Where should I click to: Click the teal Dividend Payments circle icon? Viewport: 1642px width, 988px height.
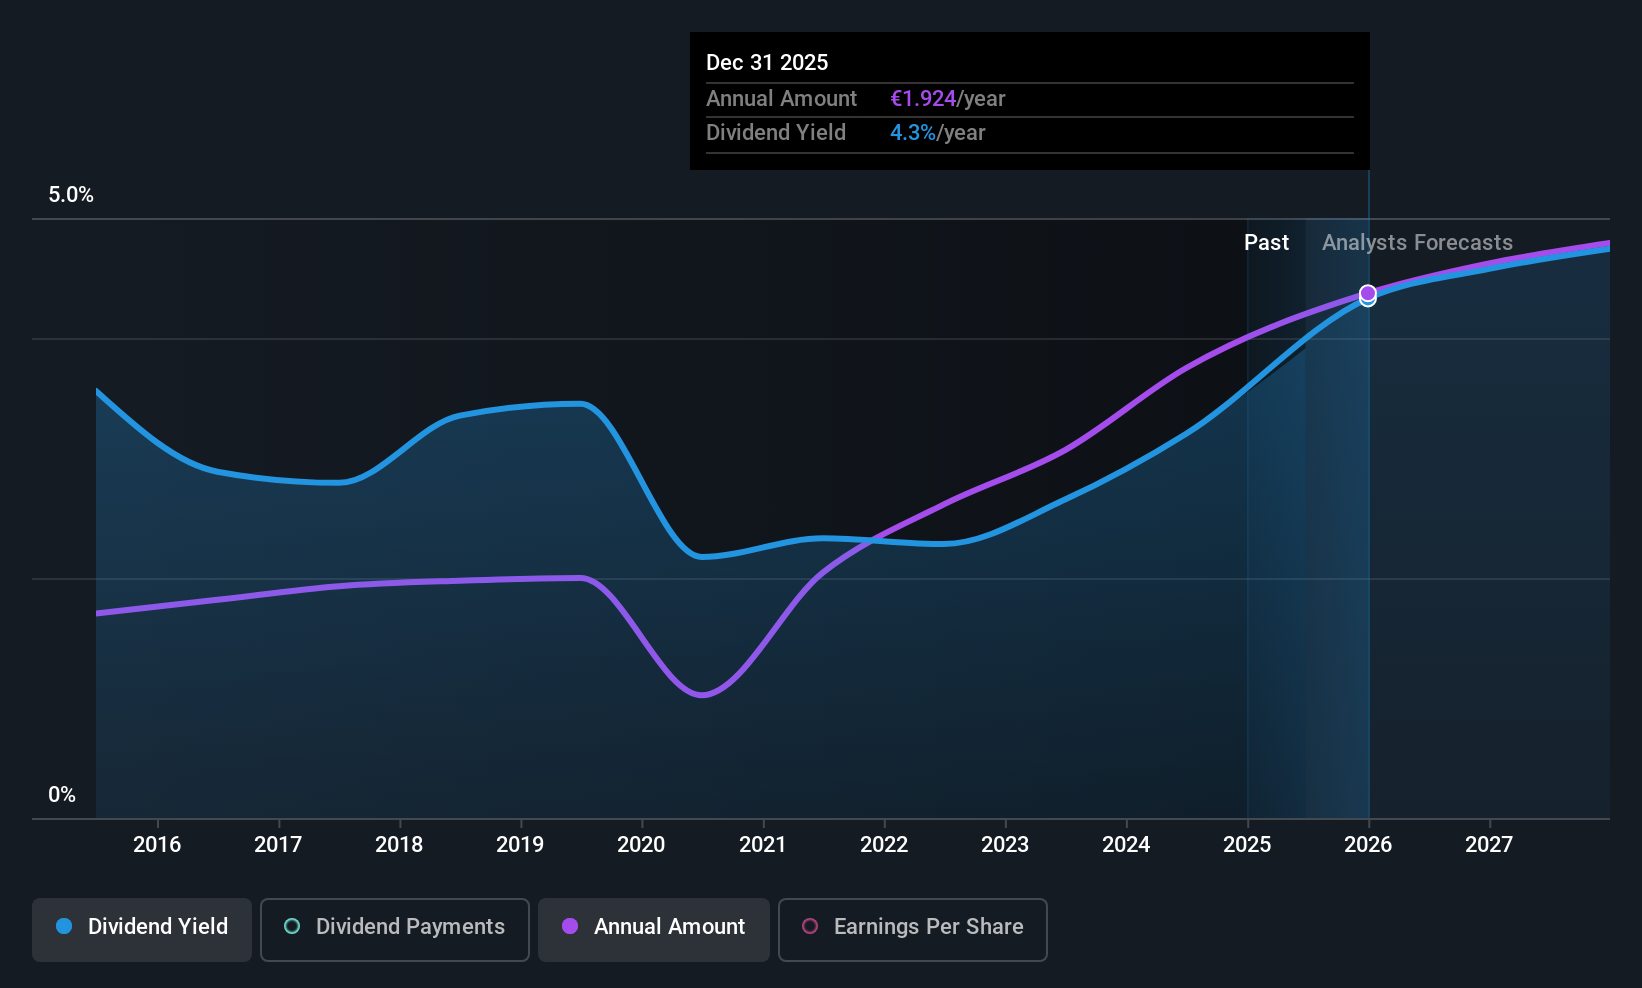point(292,926)
